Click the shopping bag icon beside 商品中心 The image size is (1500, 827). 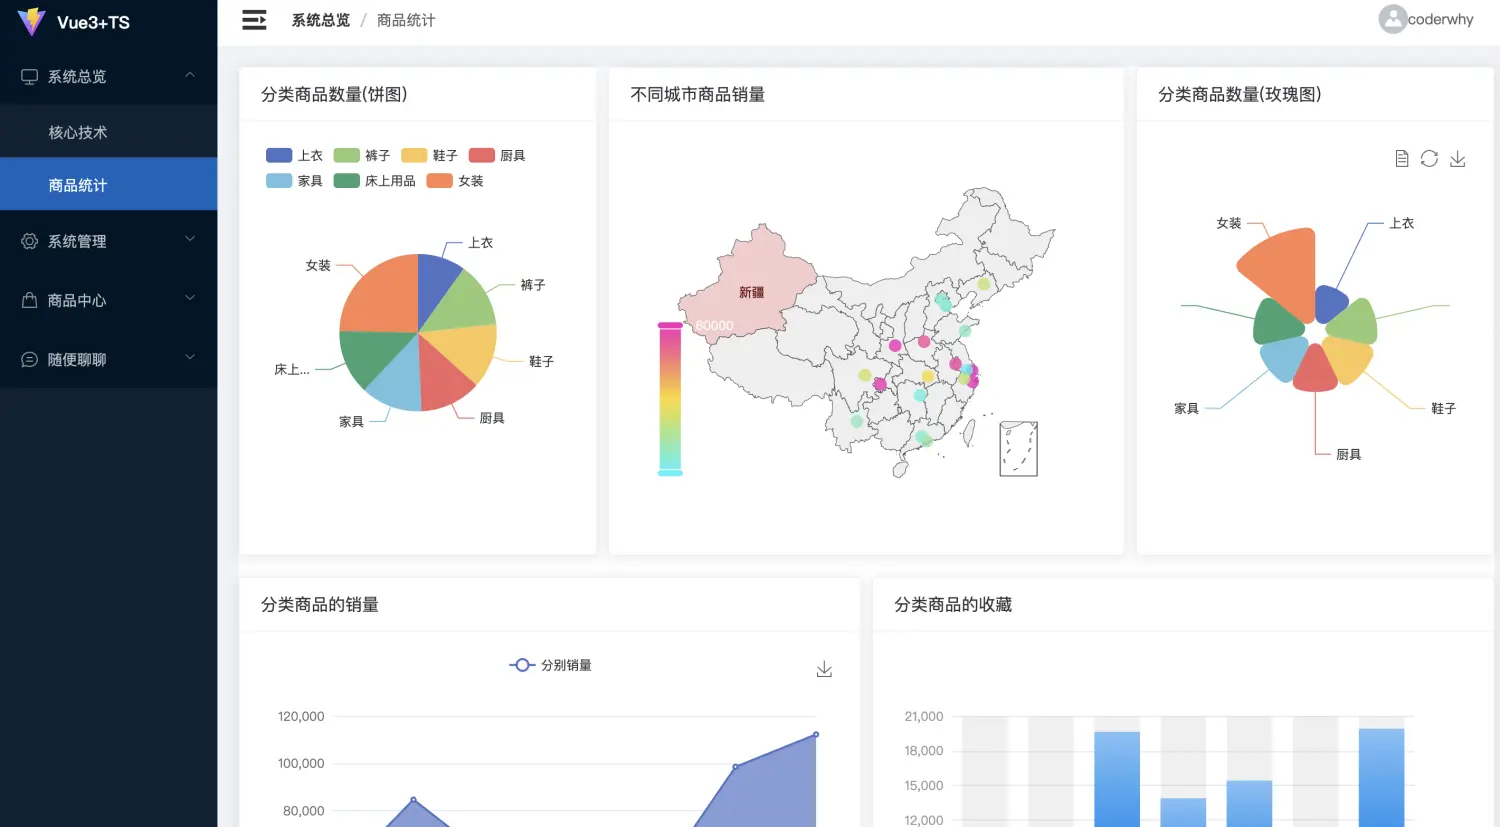click(x=30, y=300)
